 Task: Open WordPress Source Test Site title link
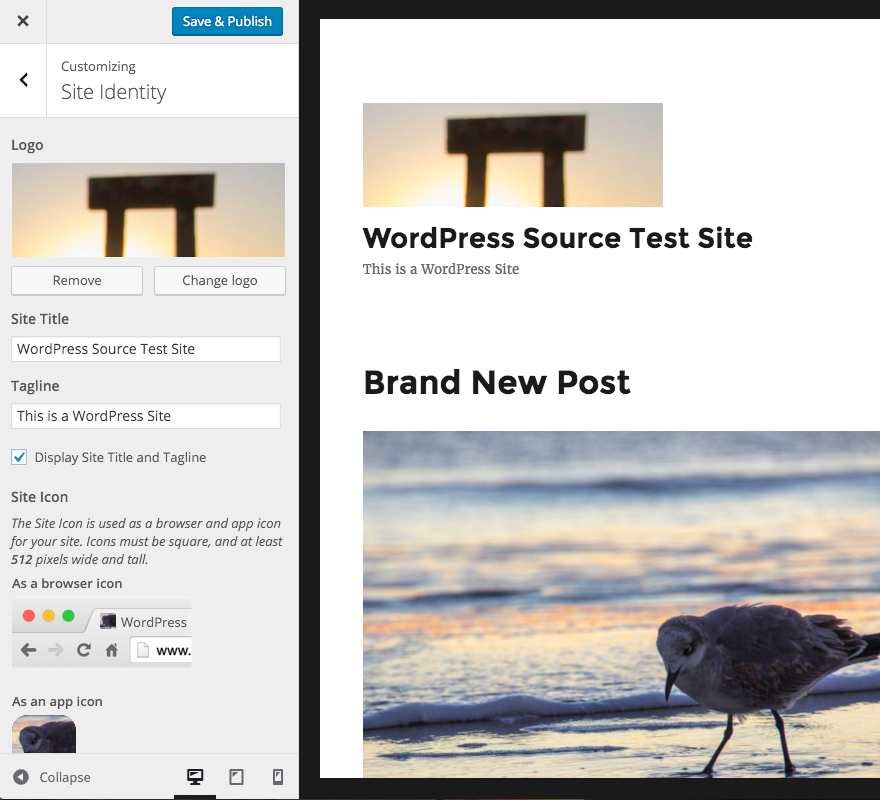pos(557,238)
